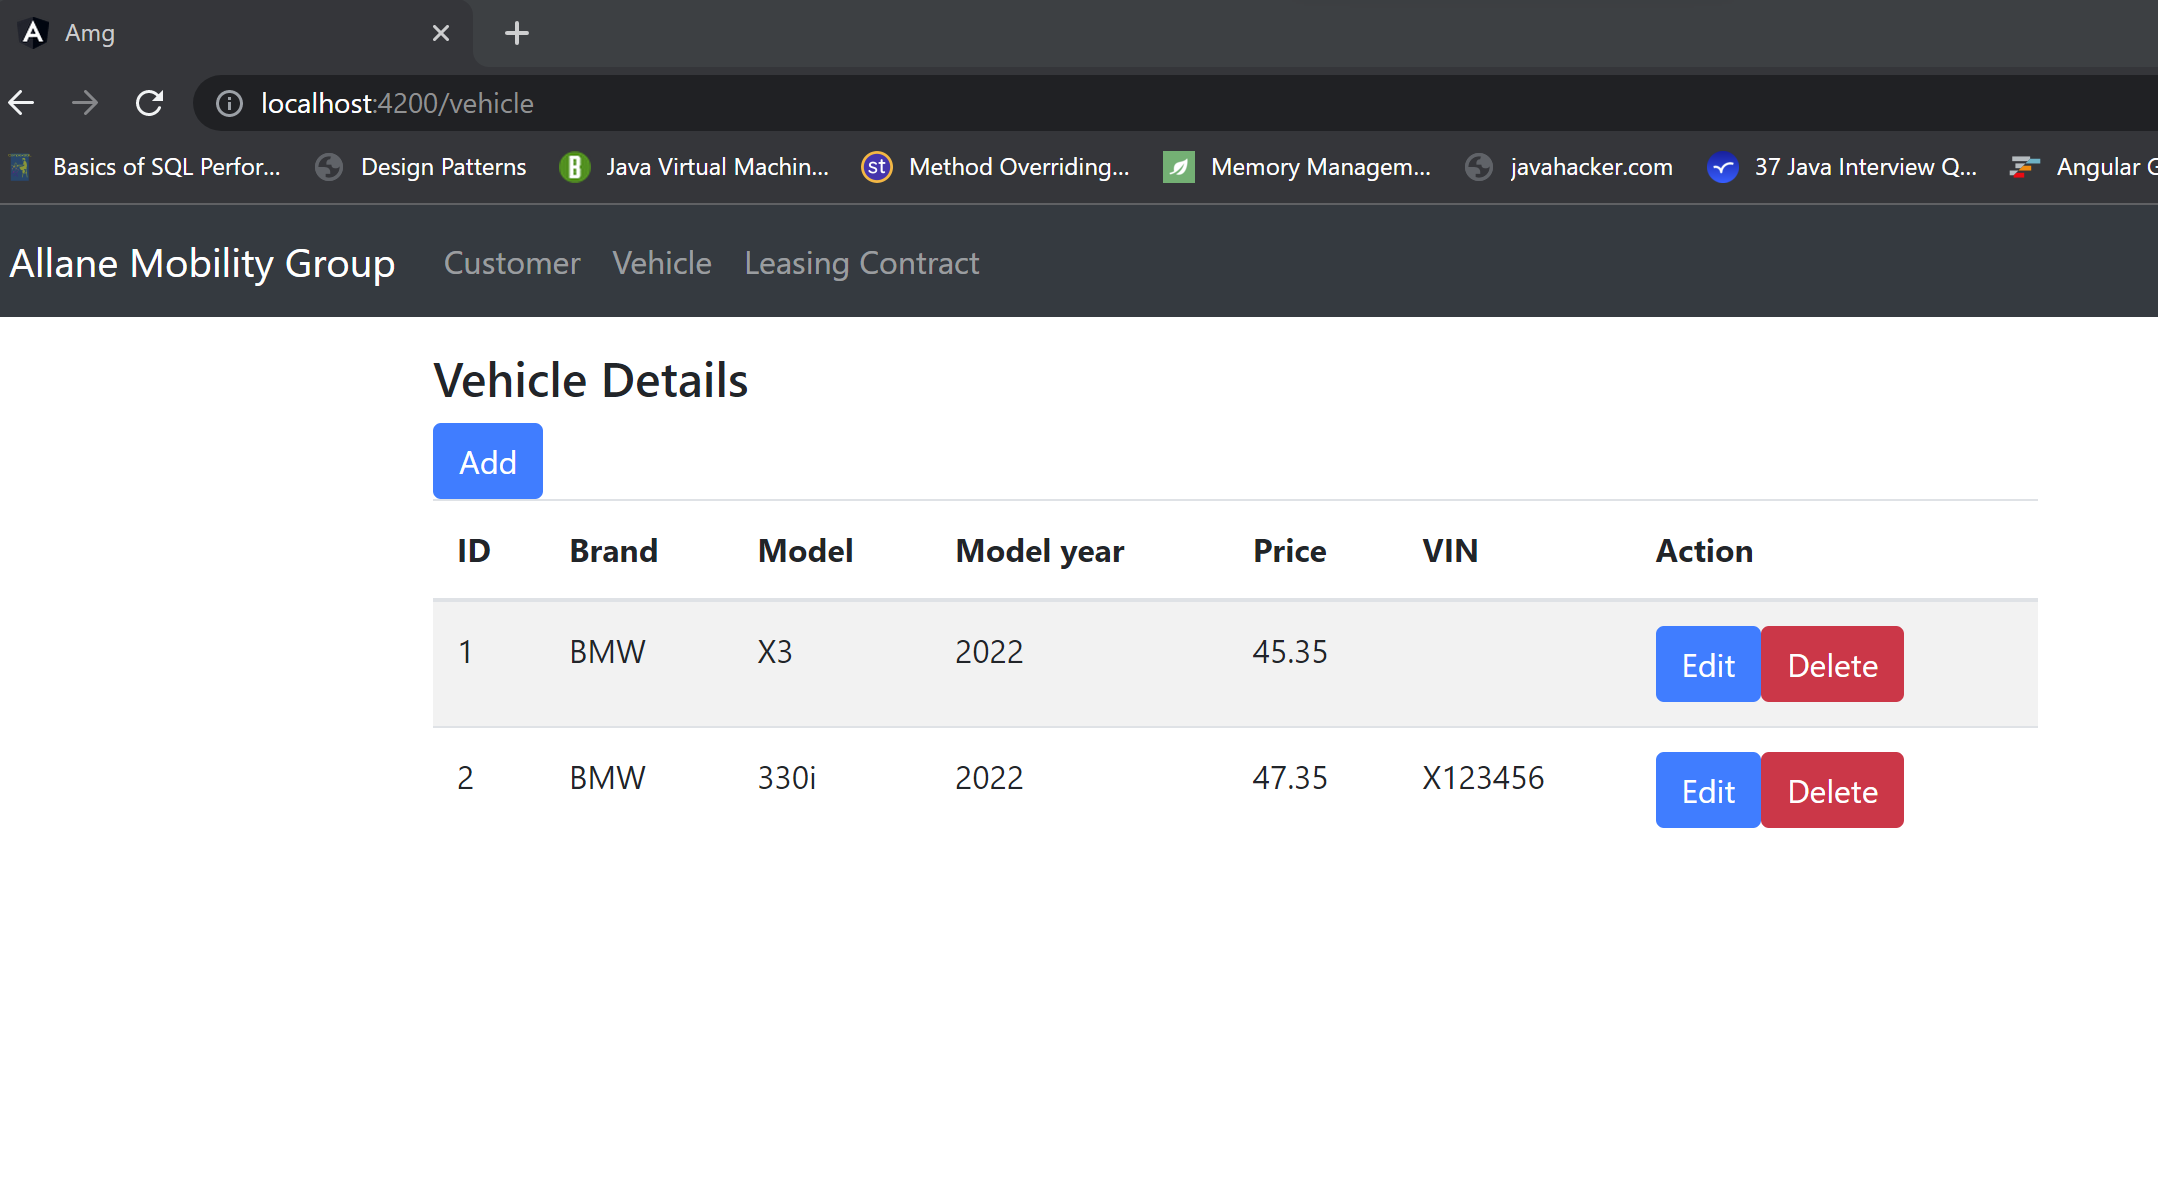Click the browser back navigation arrow

click(21, 102)
